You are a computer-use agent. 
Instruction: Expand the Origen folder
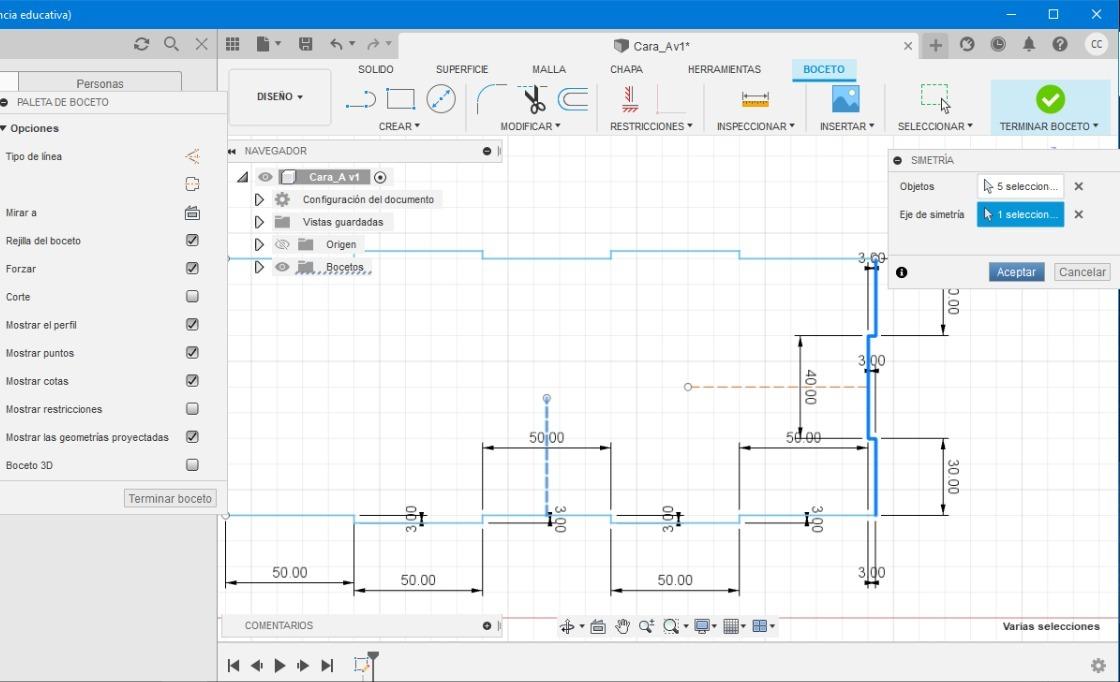coord(259,244)
